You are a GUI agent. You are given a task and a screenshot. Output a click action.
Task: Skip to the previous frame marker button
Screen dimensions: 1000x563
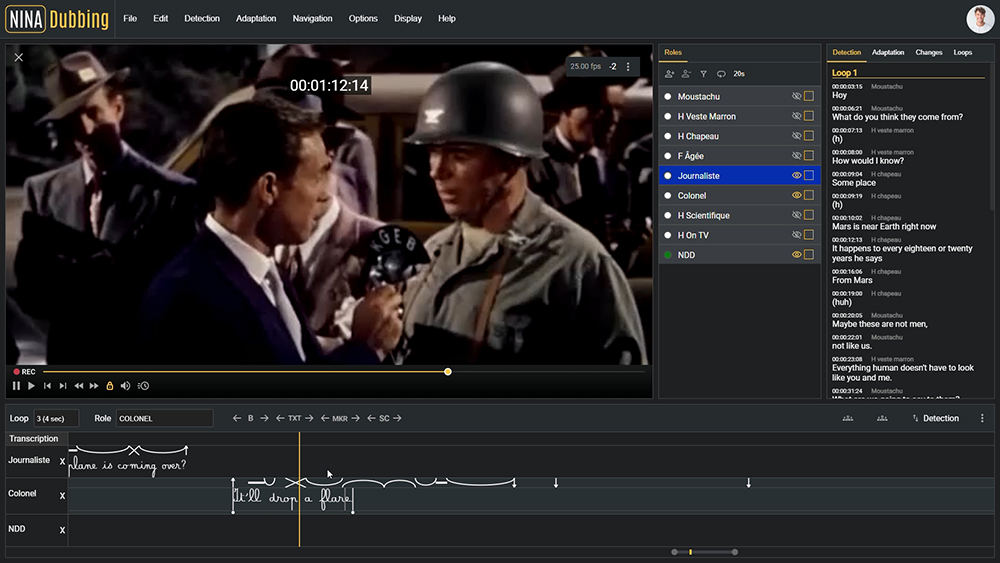(47, 386)
